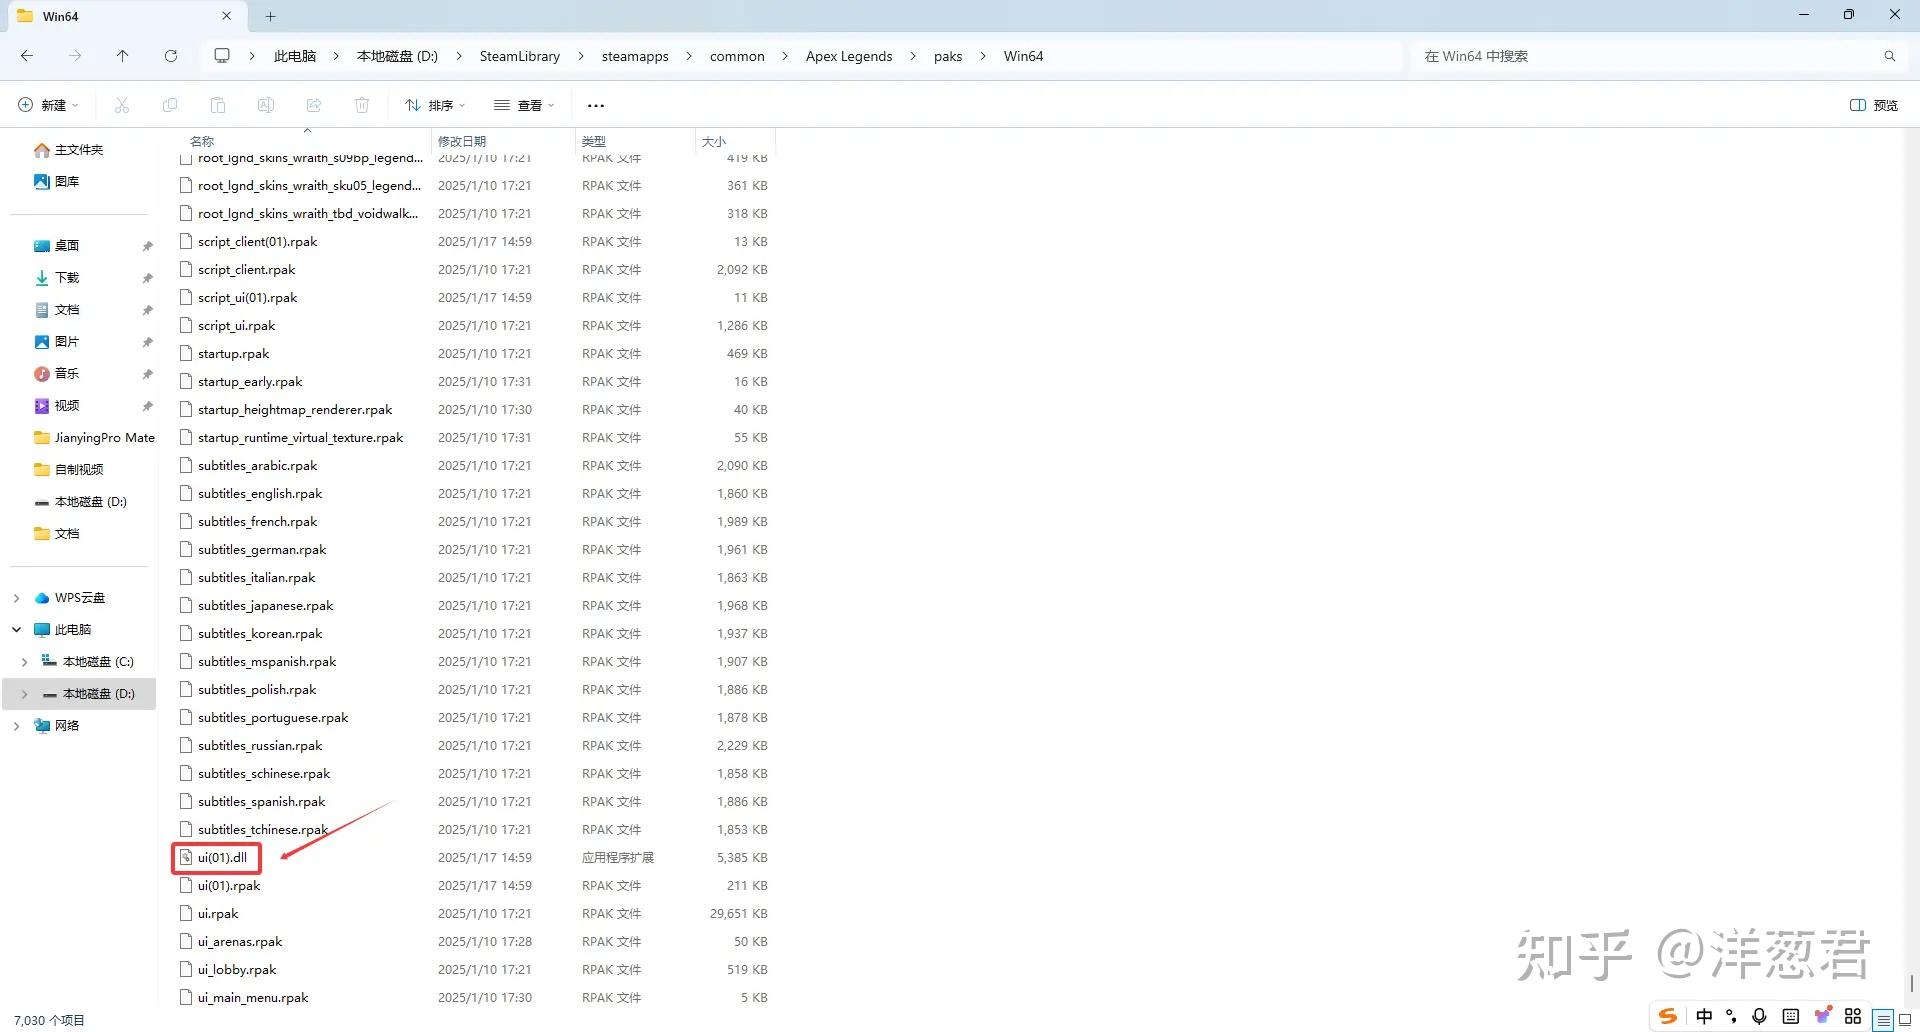Switch to details view layout icon
The image size is (1920, 1032).
(x=1884, y=1020)
